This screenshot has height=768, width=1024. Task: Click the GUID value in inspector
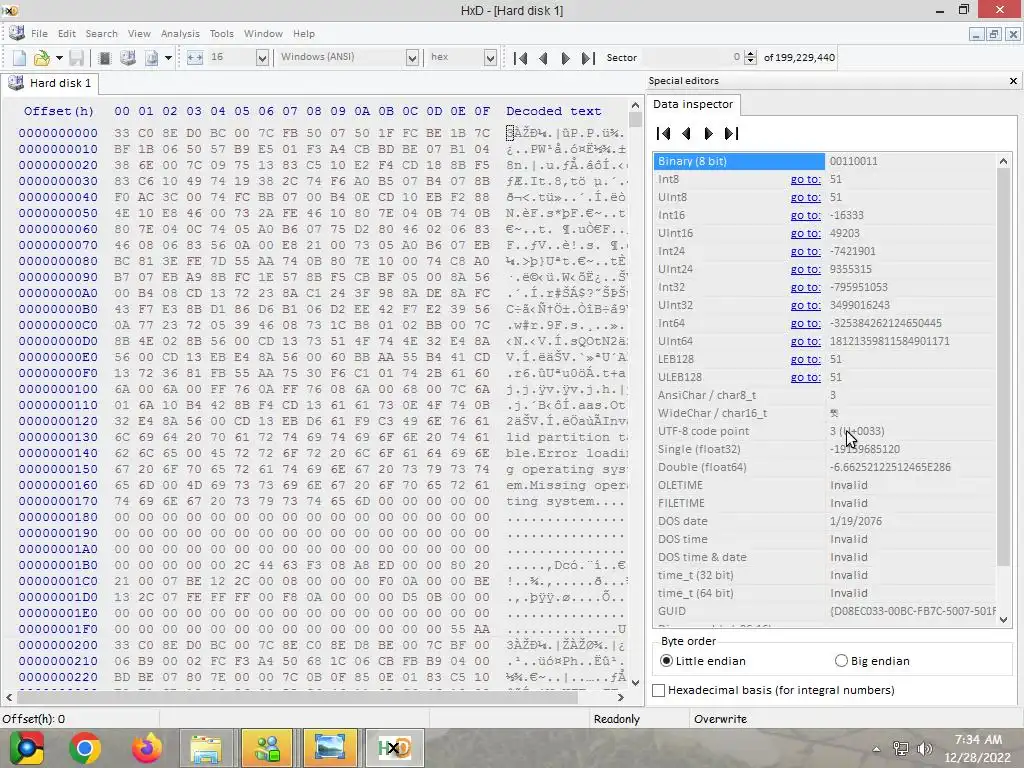tap(912, 611)
